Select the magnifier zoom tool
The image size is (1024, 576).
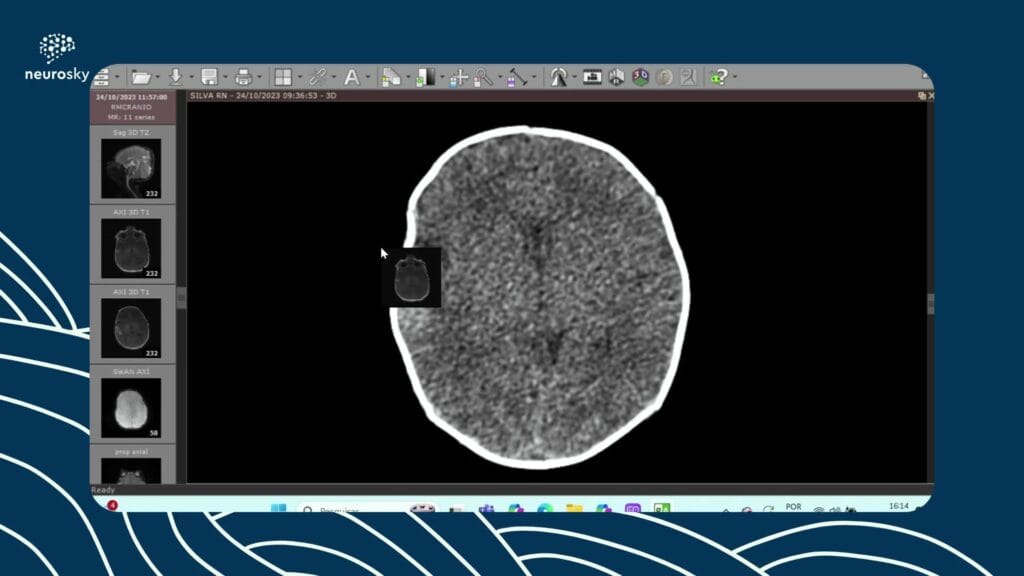[x=482, y=77]
